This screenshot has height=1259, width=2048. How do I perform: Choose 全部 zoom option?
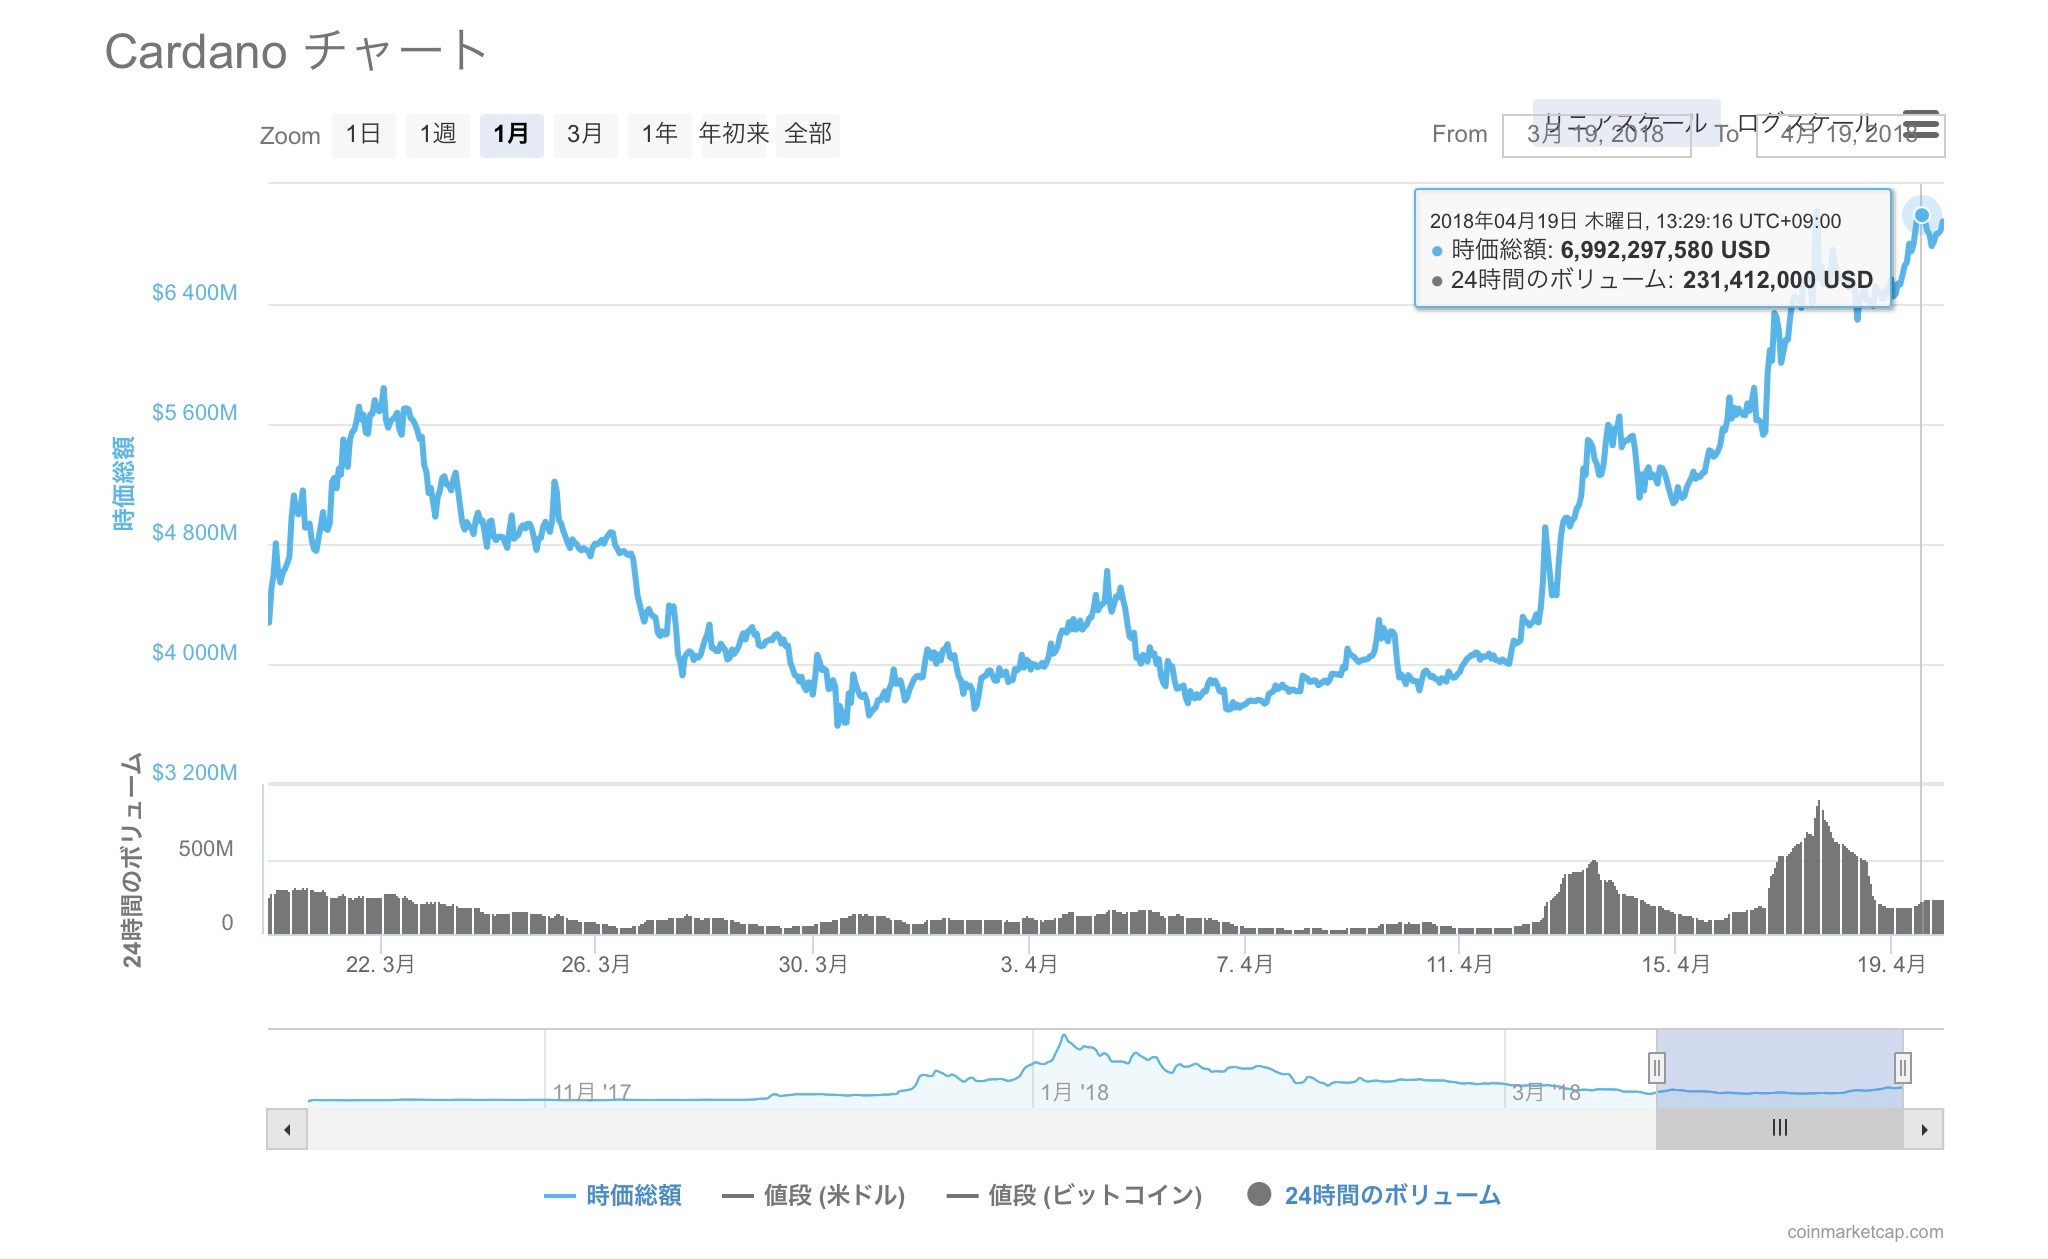[x=808, y=134]
